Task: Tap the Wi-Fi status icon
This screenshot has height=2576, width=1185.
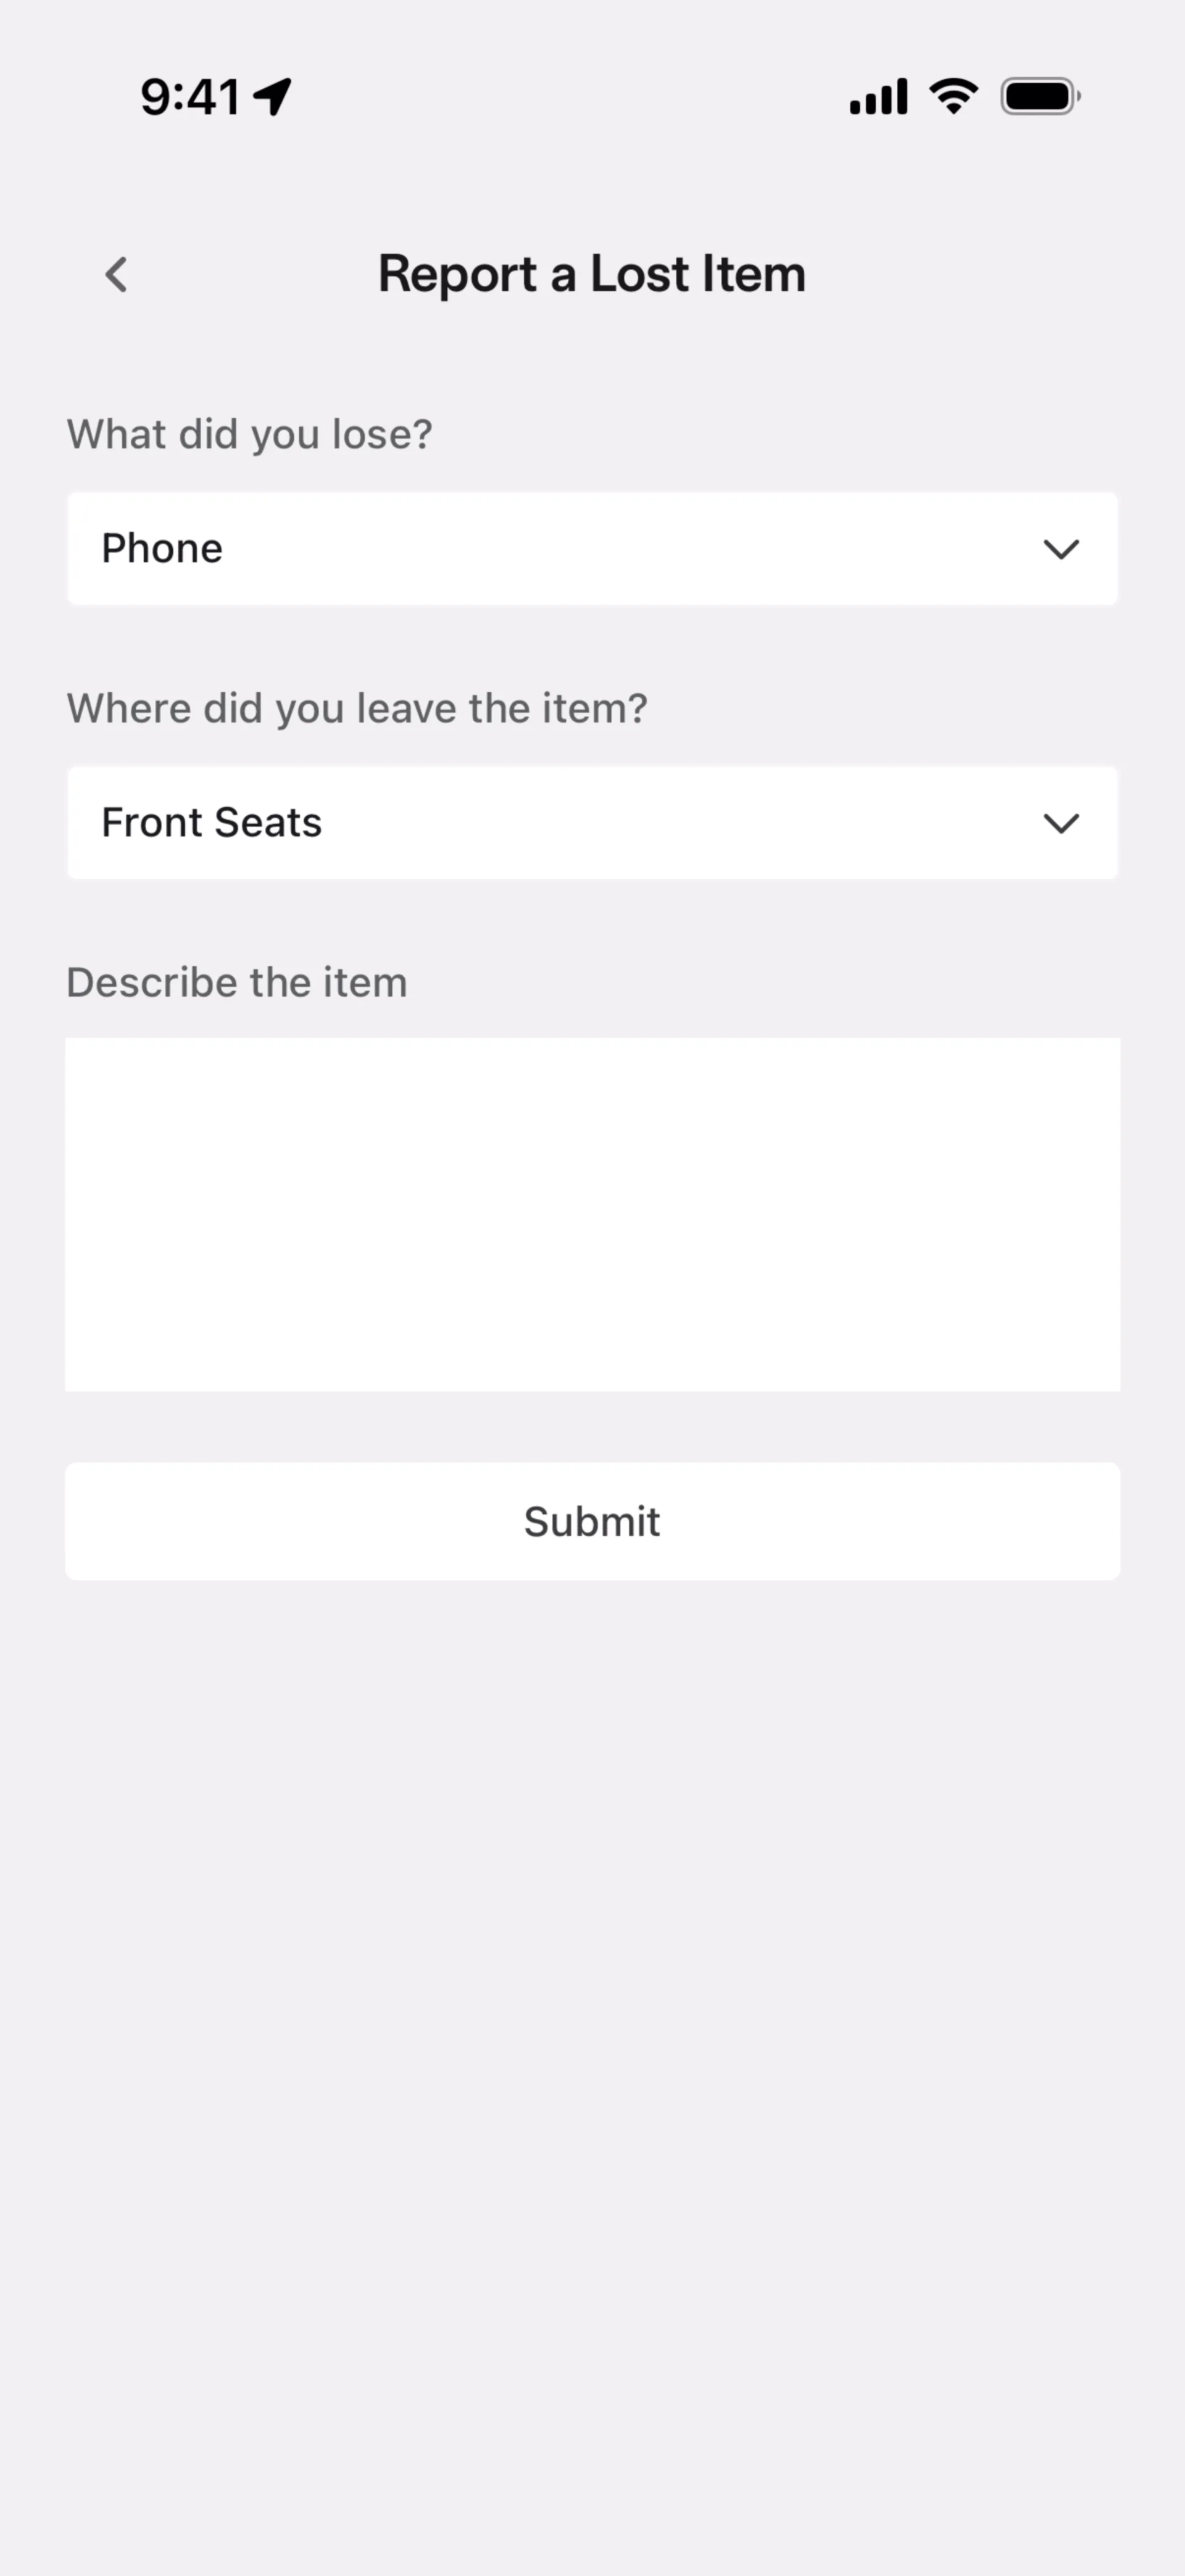Action: click(x=954, y=97)
